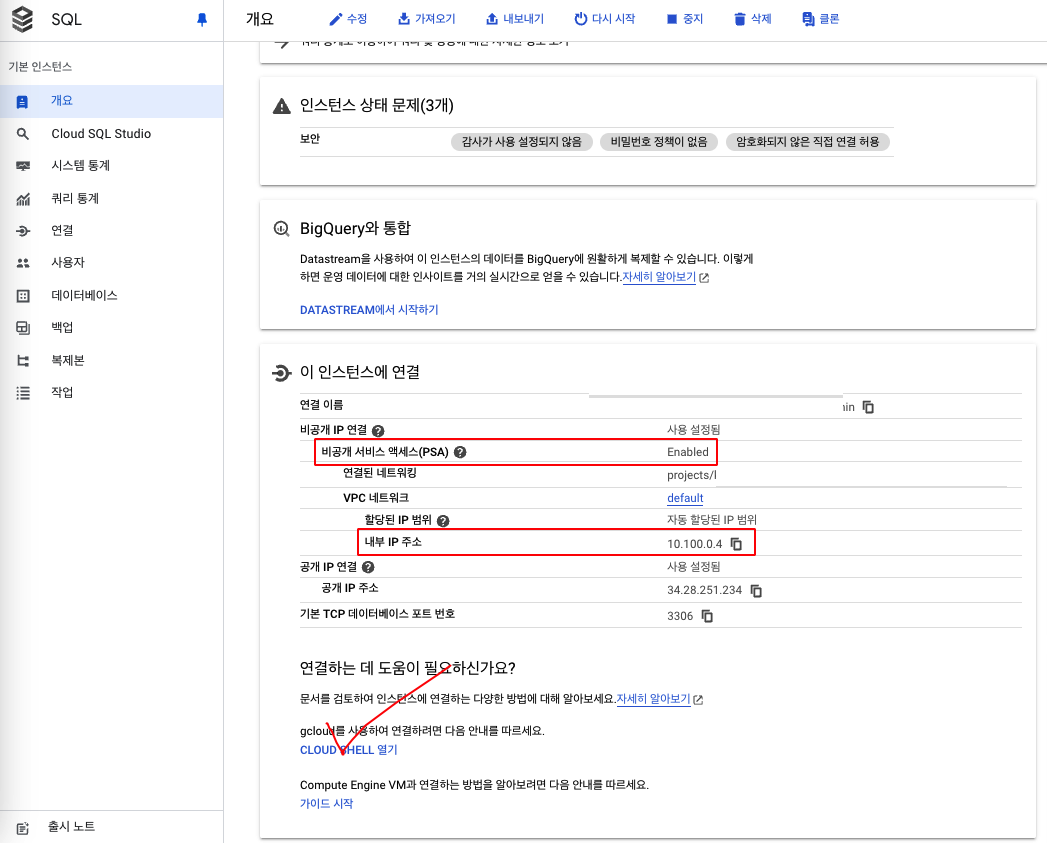
Task: Open the default VPC network link
Action: pos(685,498)
